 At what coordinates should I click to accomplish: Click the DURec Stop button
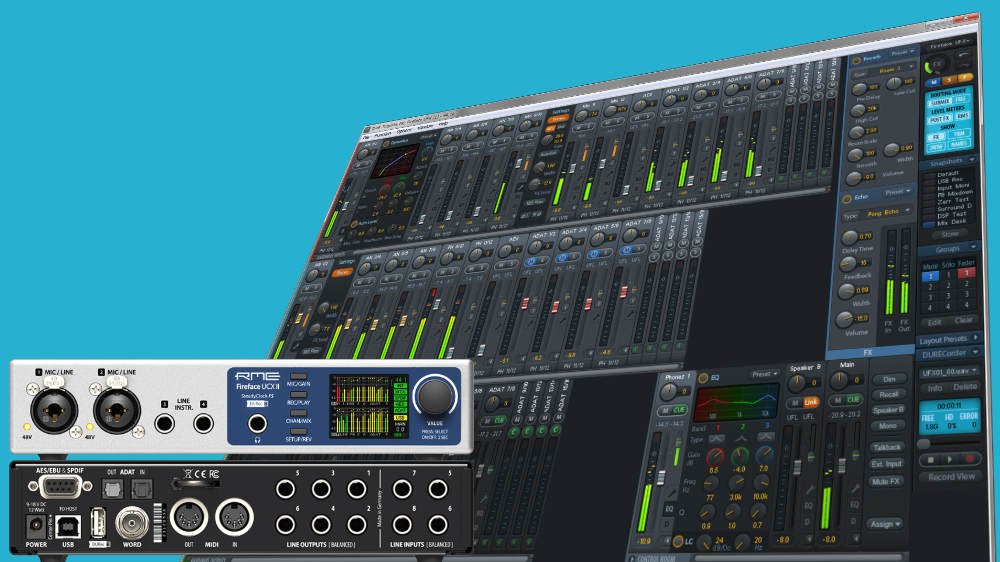coord(930,459)
